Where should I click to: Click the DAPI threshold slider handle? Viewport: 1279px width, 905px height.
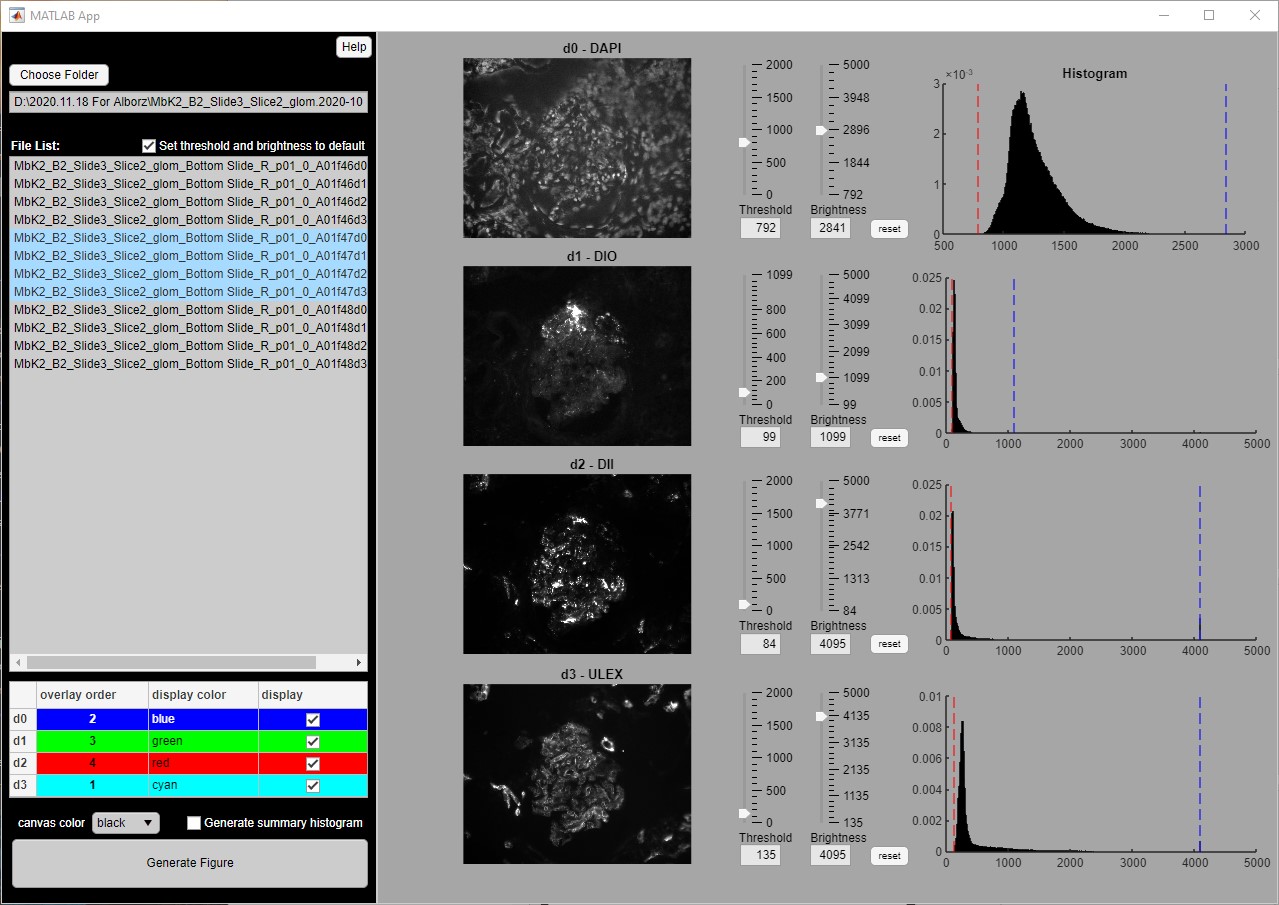click(744, 143)
